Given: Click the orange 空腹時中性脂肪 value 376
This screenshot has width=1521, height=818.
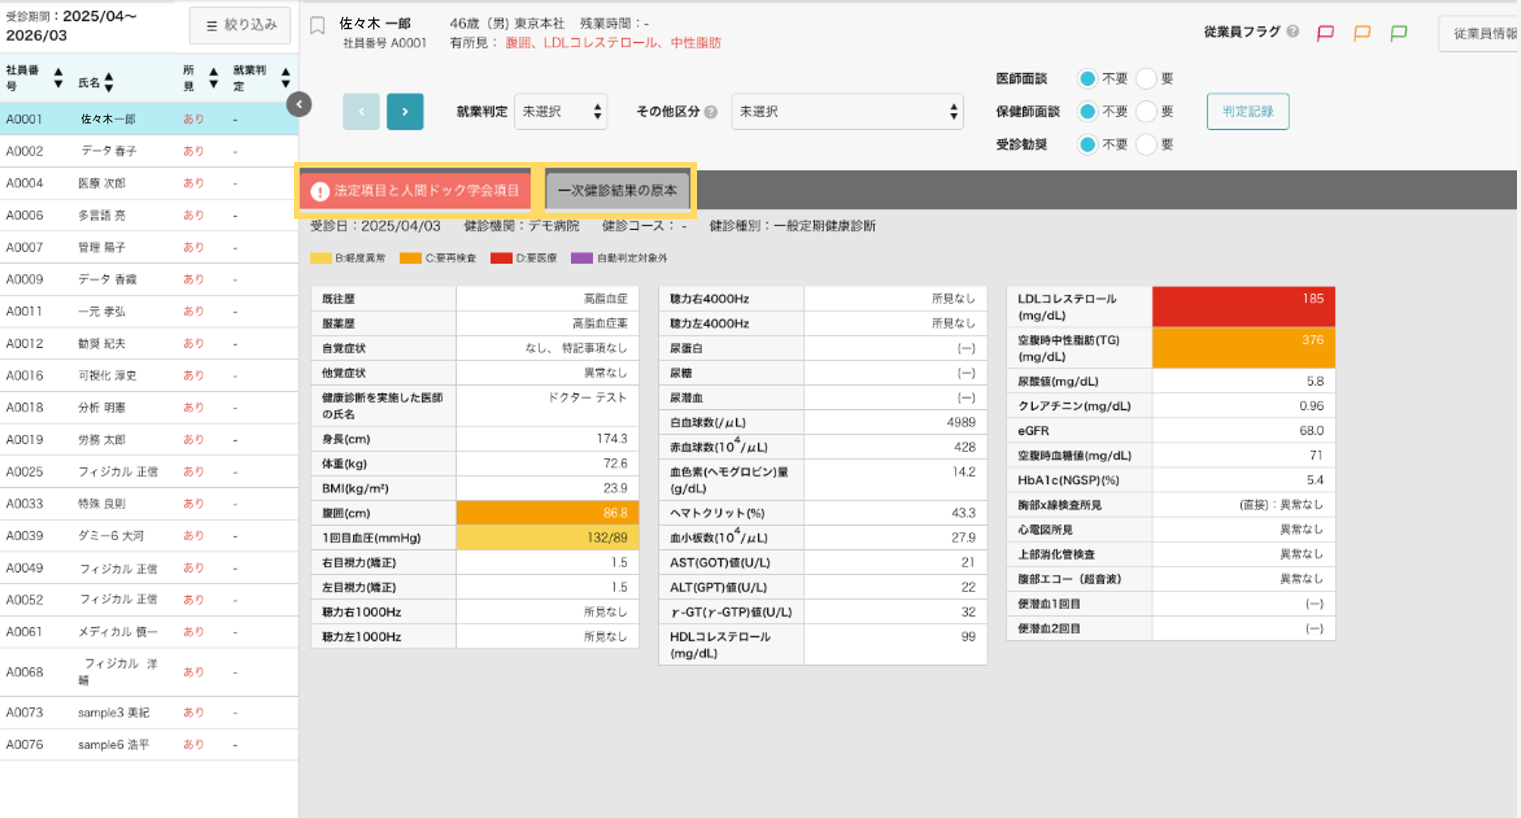Looking at the screenshot, I should [x=1243, y=348].
